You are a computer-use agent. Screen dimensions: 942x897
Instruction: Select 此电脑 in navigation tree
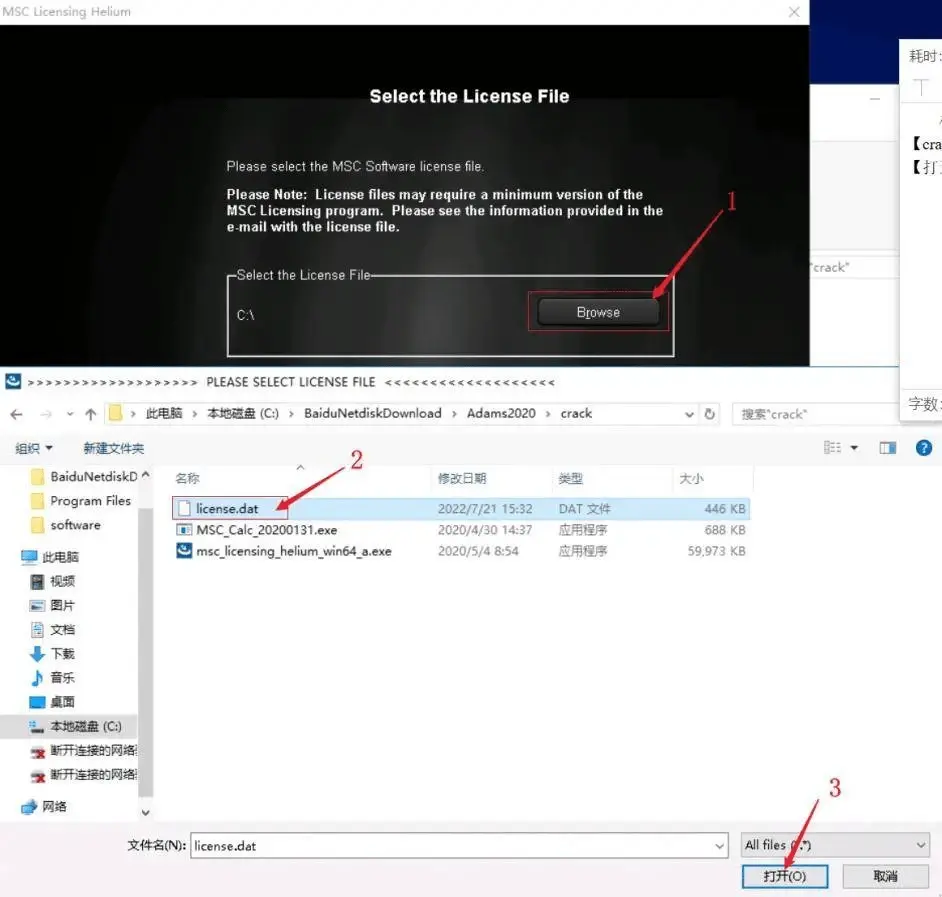click(x=50, y=557)
